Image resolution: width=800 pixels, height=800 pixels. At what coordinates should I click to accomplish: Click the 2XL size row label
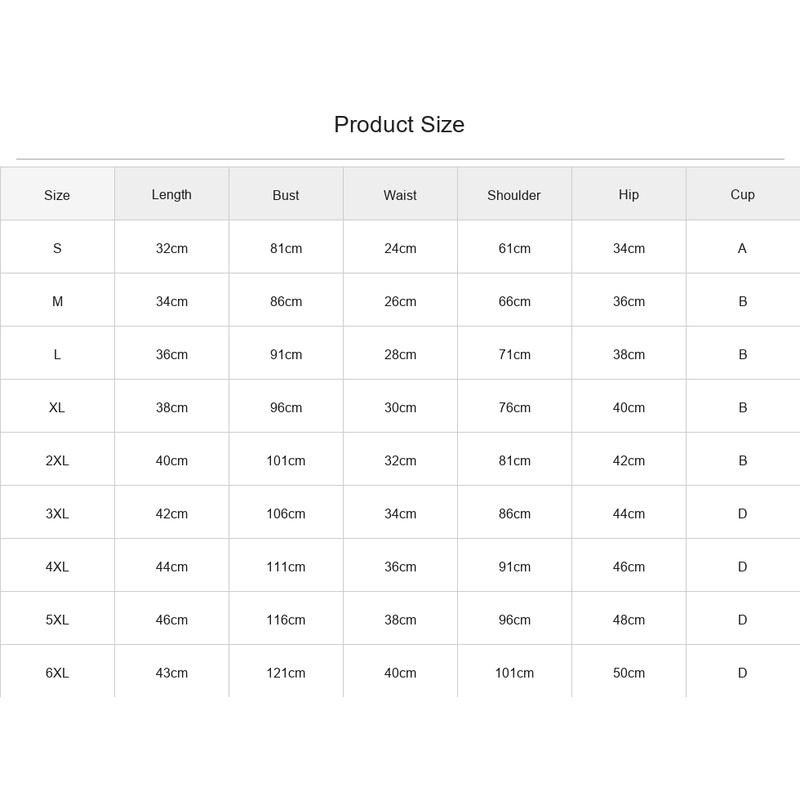pyautogui.click(x=57, y=461)
